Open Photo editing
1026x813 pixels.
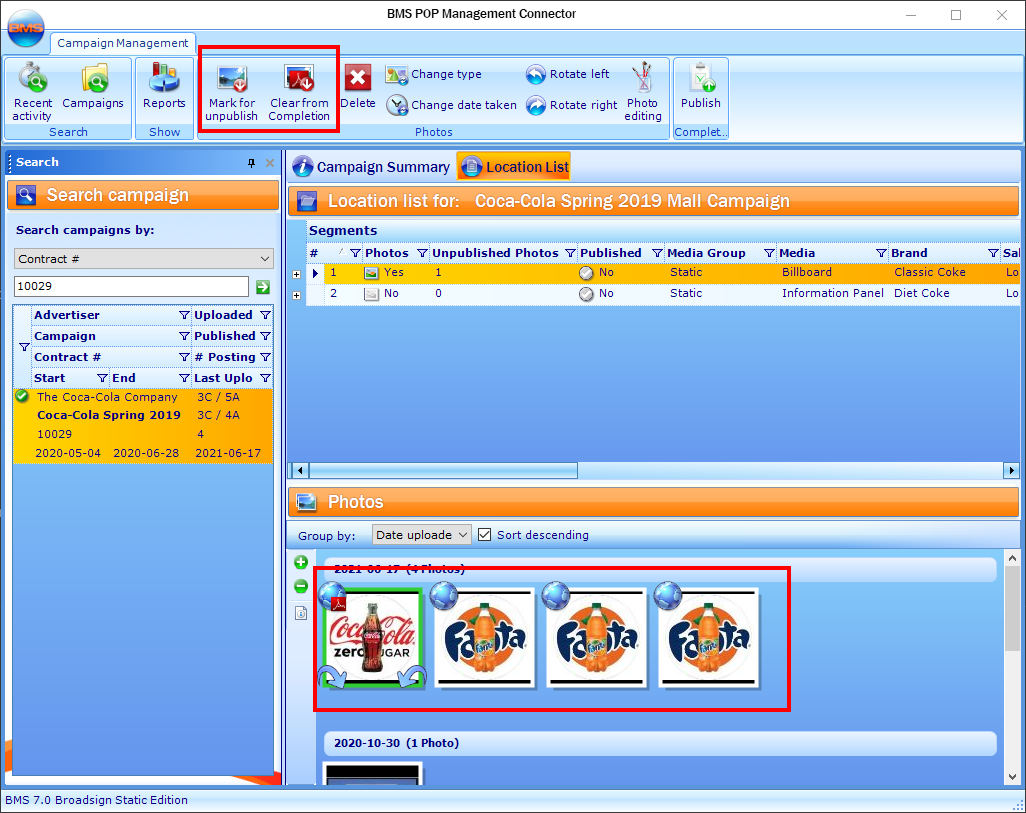tap(643, 92)
